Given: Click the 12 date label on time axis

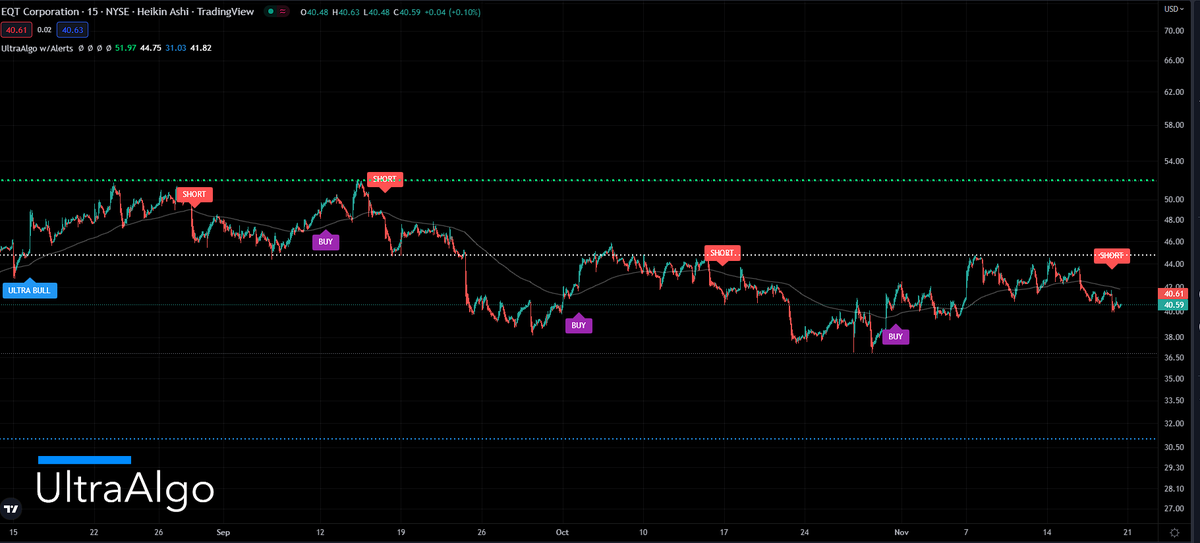Looking at the screenshot, I should pyautogui.click(x=320, y=535).
